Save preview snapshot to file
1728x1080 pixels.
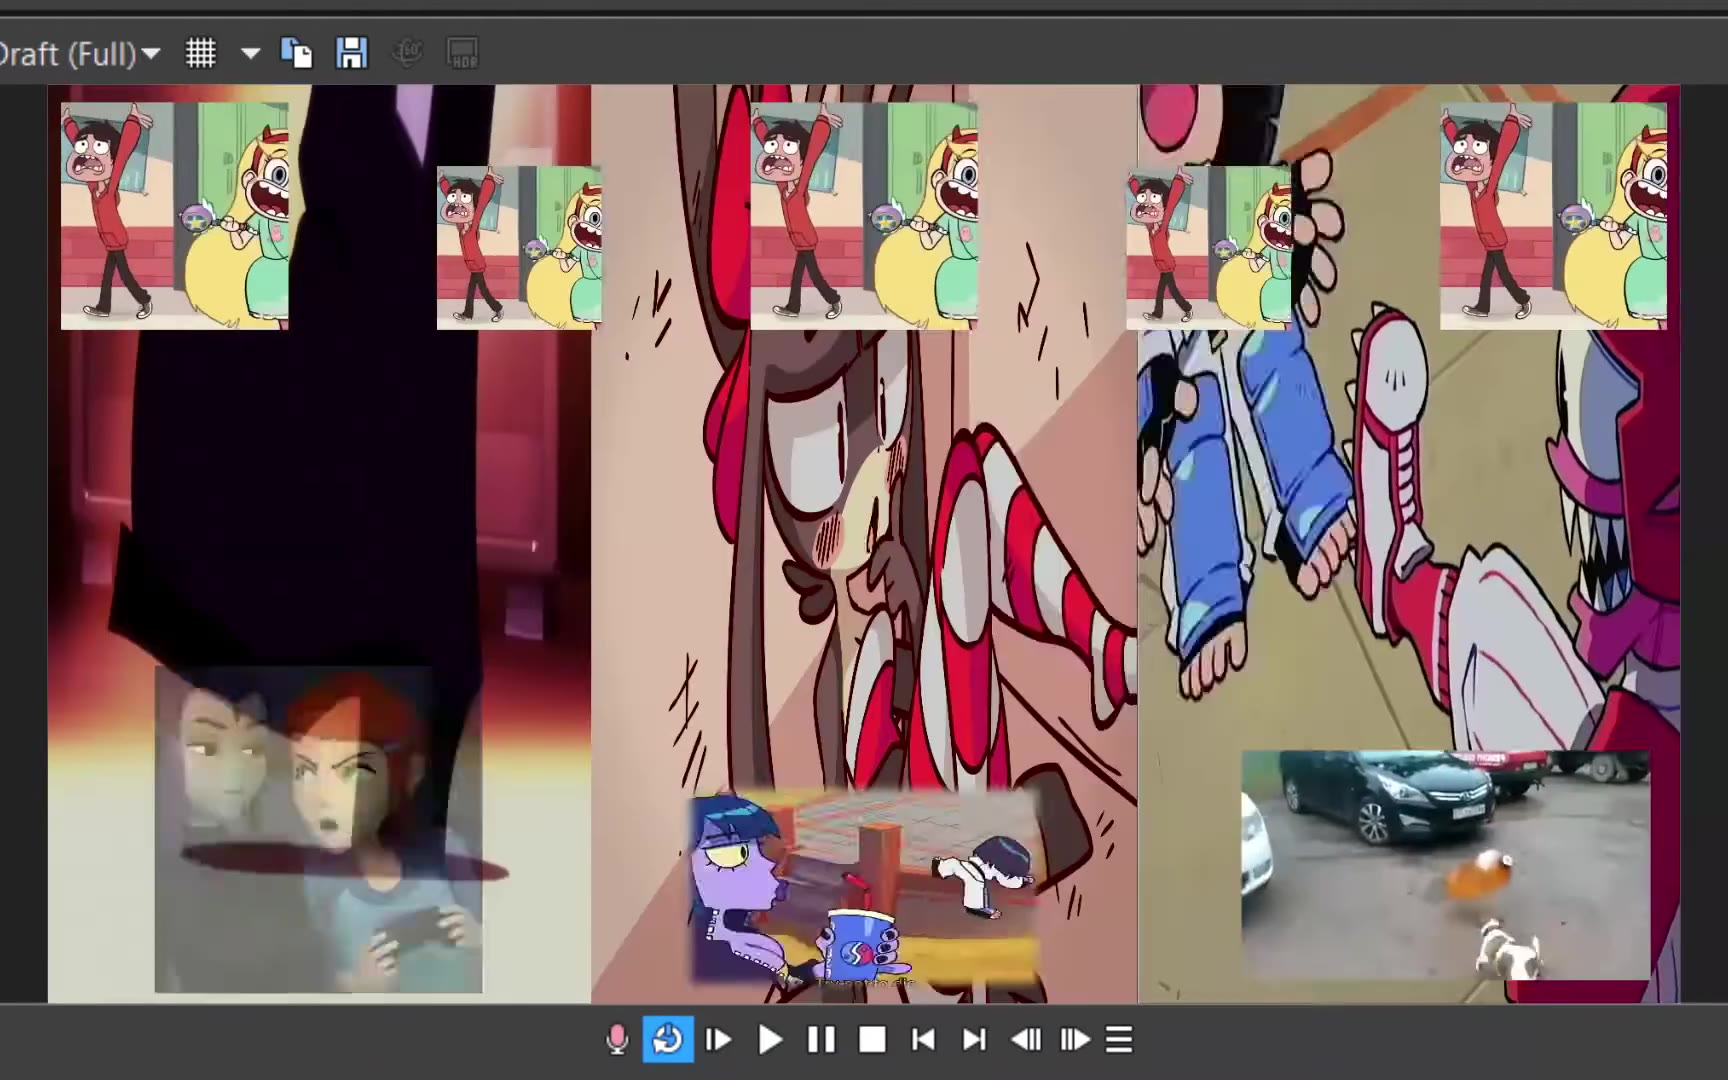pyautogui.click(x=351, y=53)
